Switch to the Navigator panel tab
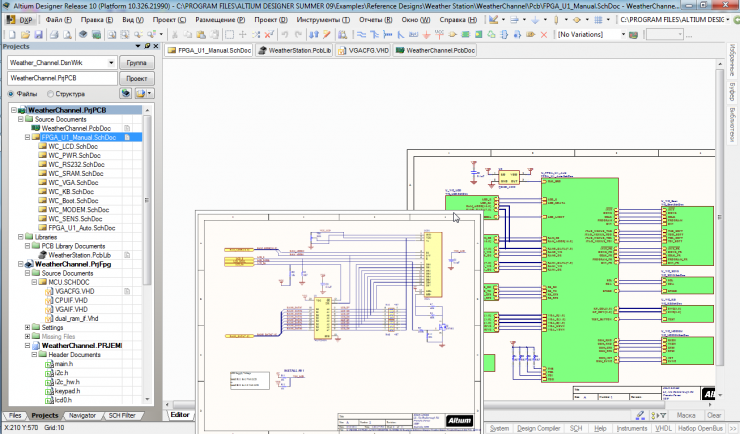Viewport: 740px width, 434px height. pyautogui.click(x=82, y=416)
